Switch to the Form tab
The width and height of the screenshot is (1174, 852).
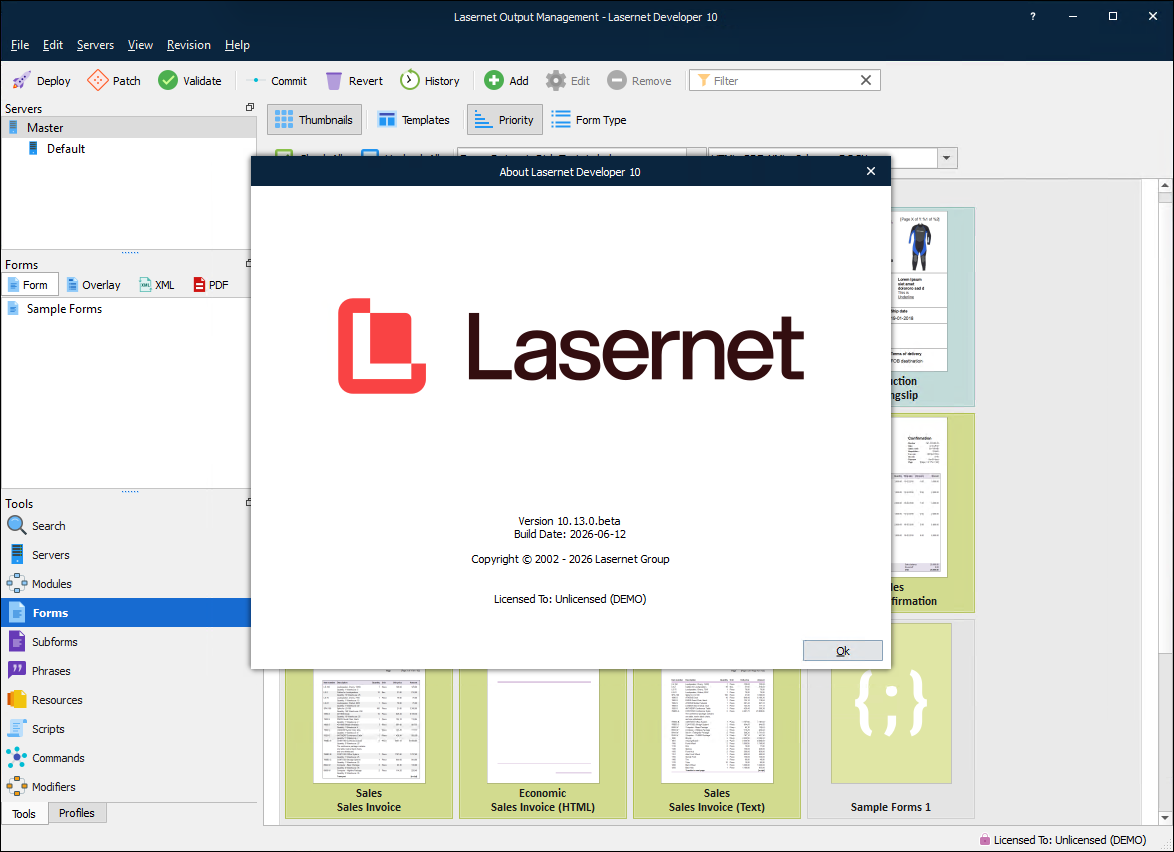coord(30,285)
